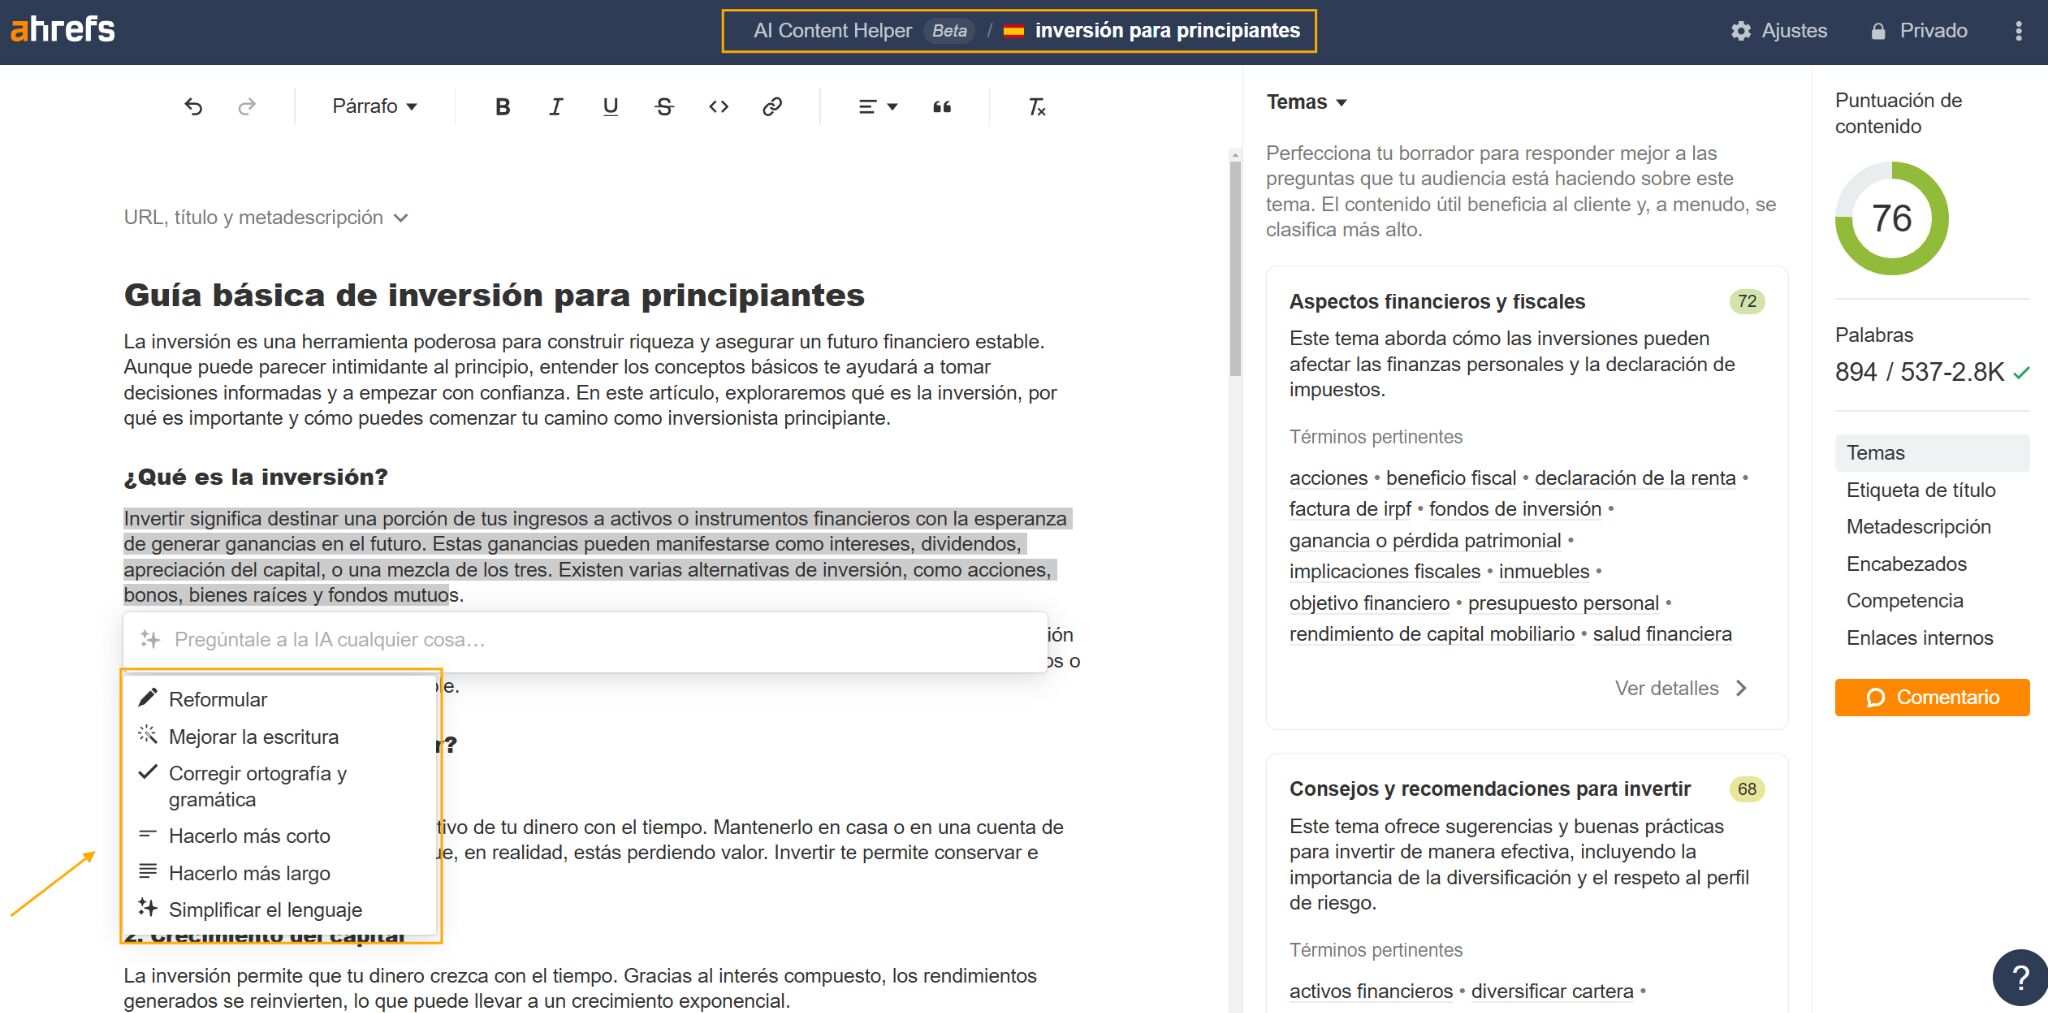Insert a hyperlink

(772, 106)
